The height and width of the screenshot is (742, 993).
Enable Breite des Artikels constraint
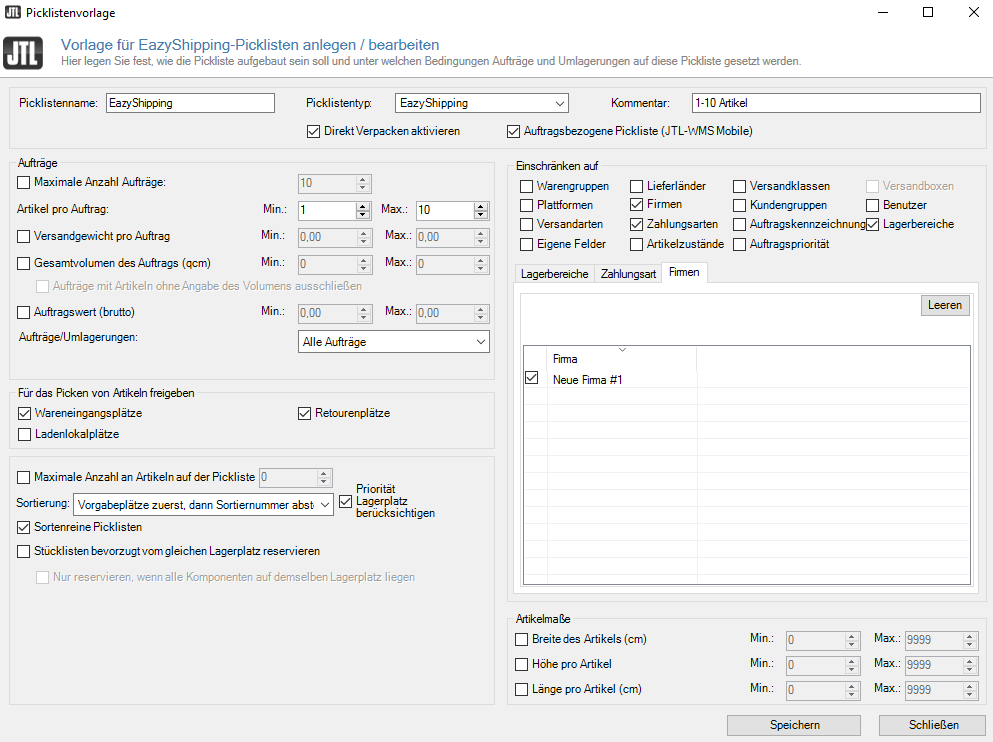coord(521,639)
